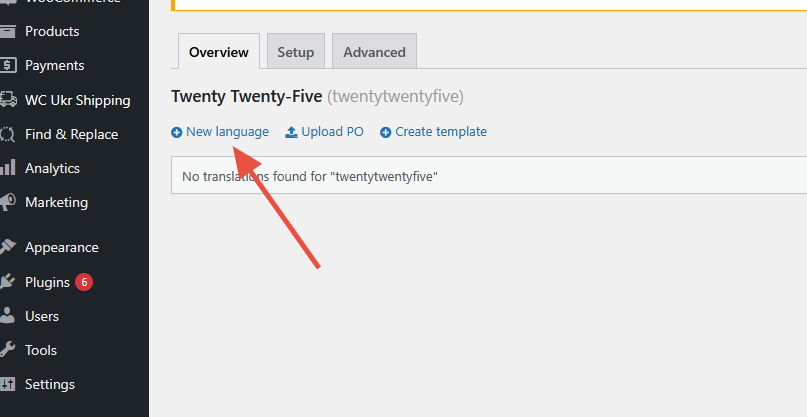Go to the Advanced tab

374,52
